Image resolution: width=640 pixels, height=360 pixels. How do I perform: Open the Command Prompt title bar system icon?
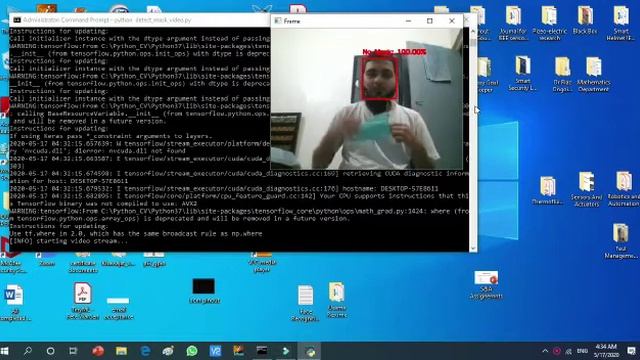[17, 20]
